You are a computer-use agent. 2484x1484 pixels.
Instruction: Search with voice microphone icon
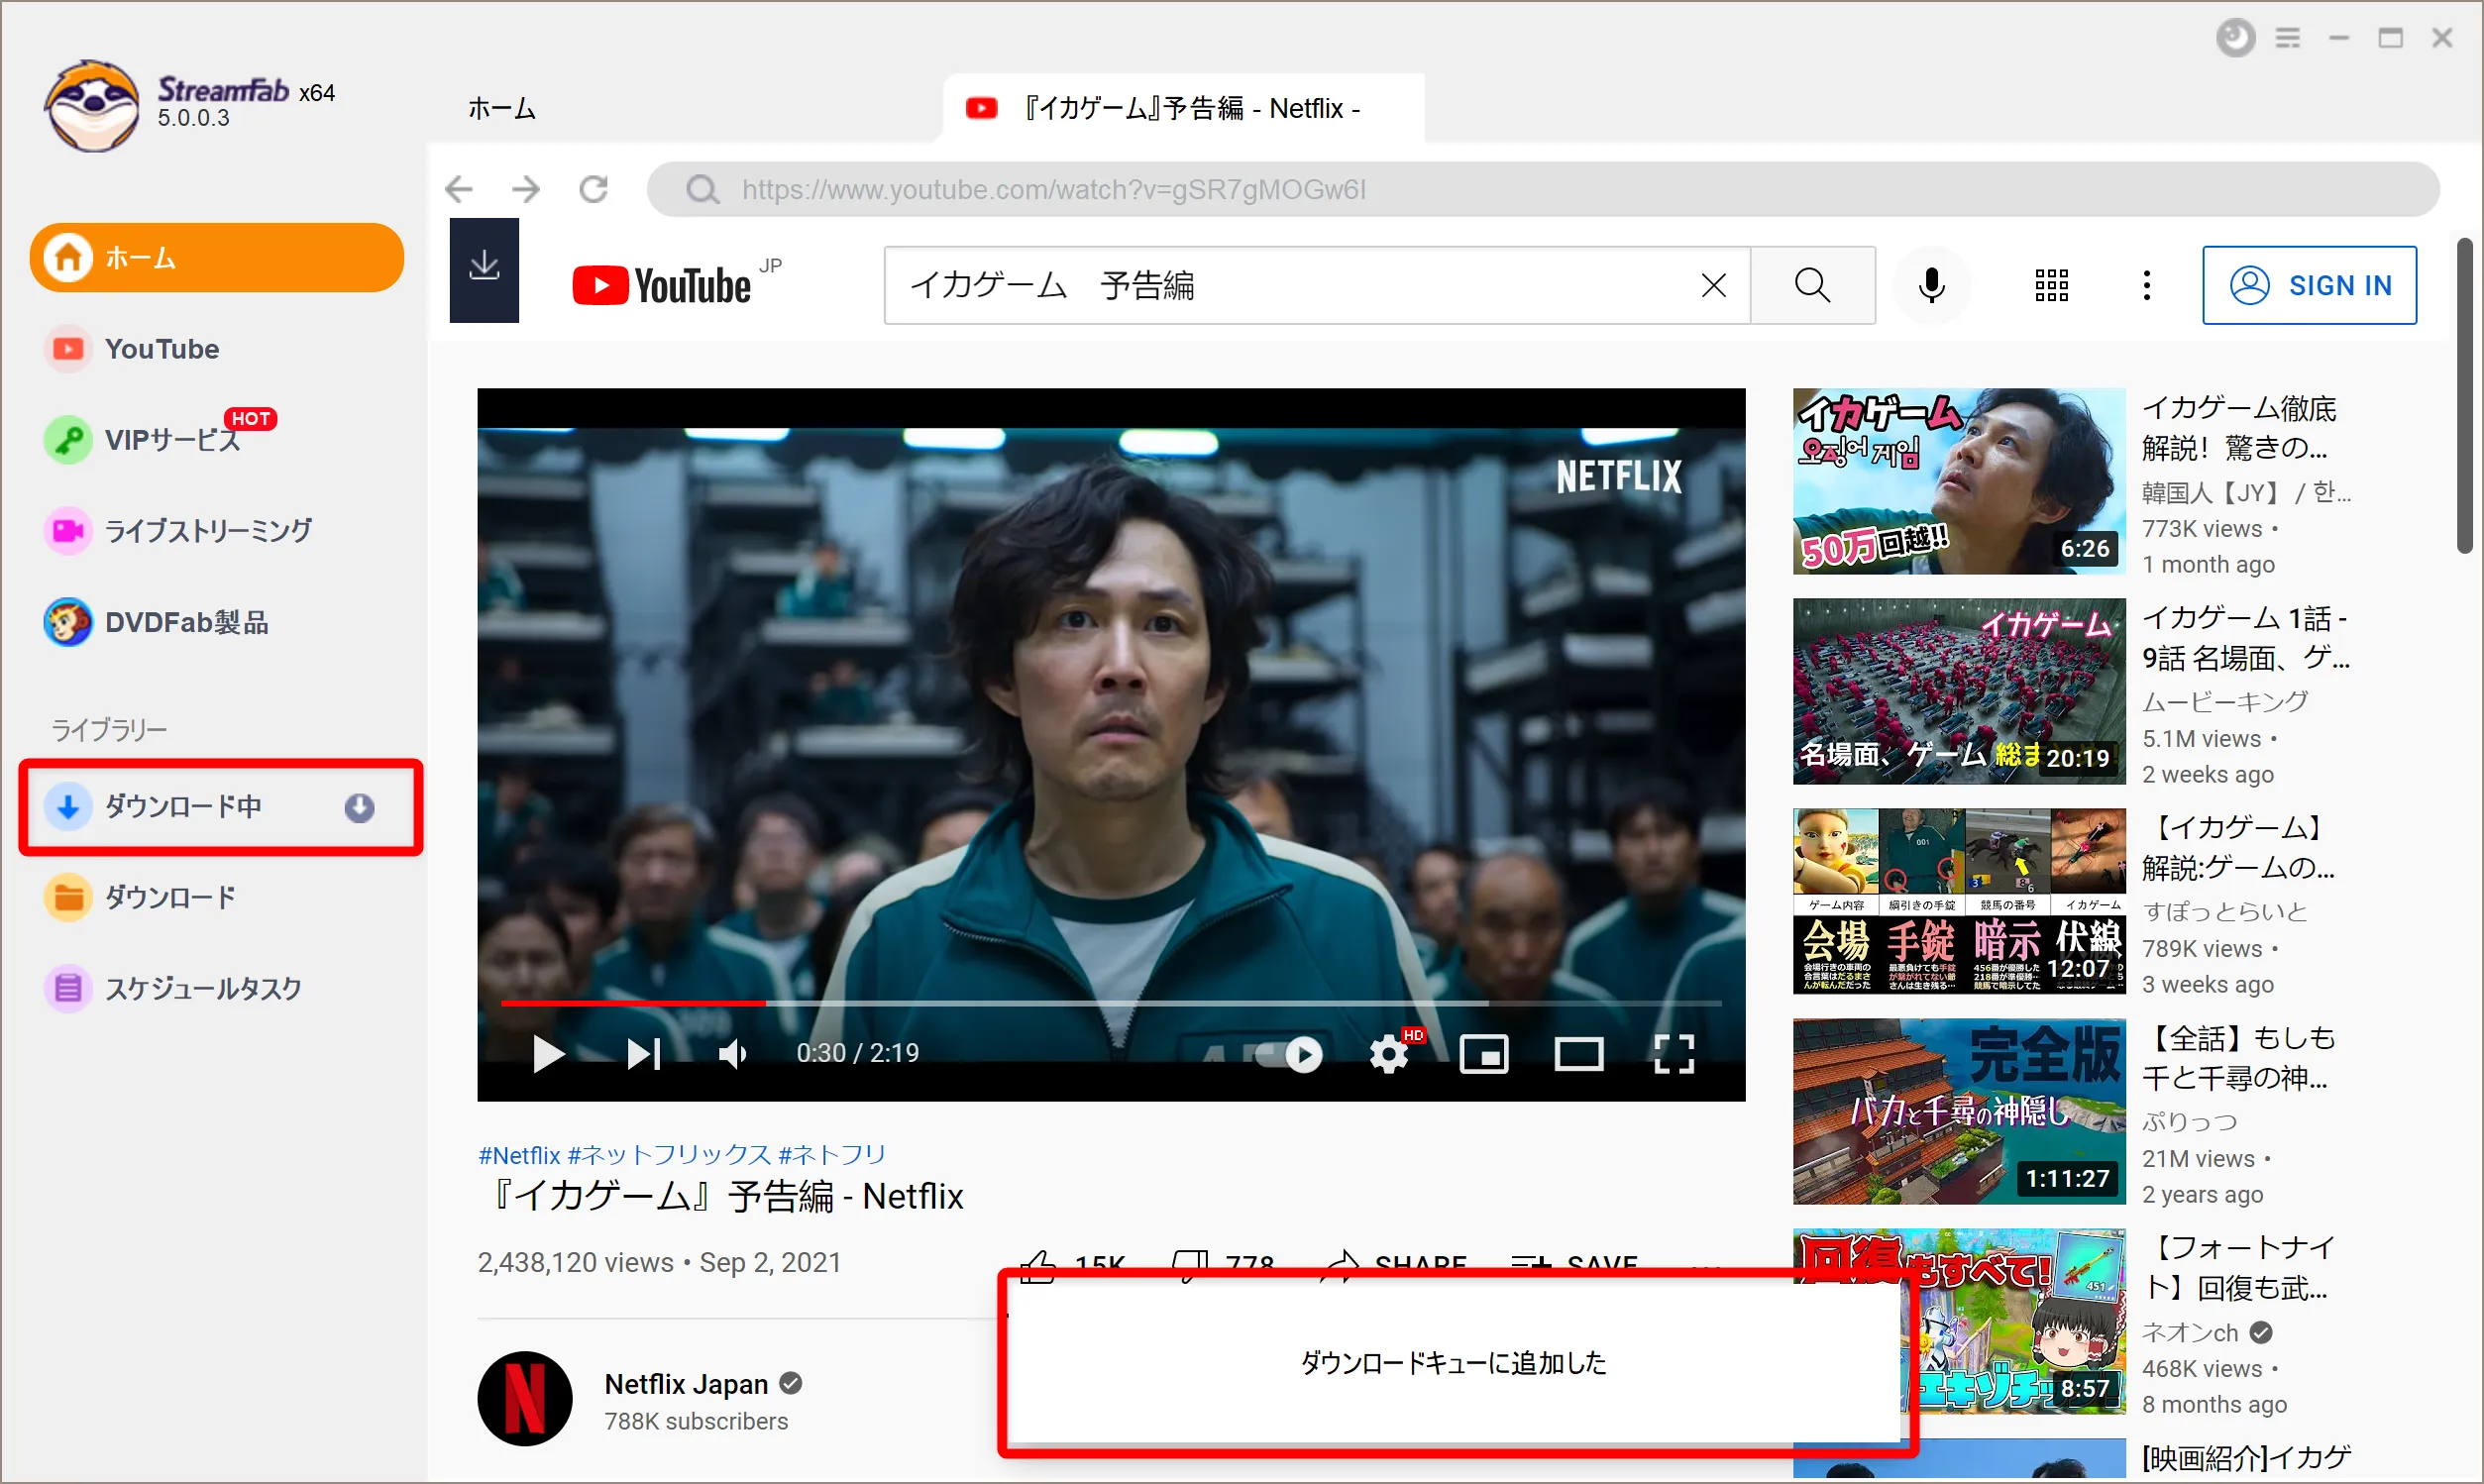pos(1932,285)
